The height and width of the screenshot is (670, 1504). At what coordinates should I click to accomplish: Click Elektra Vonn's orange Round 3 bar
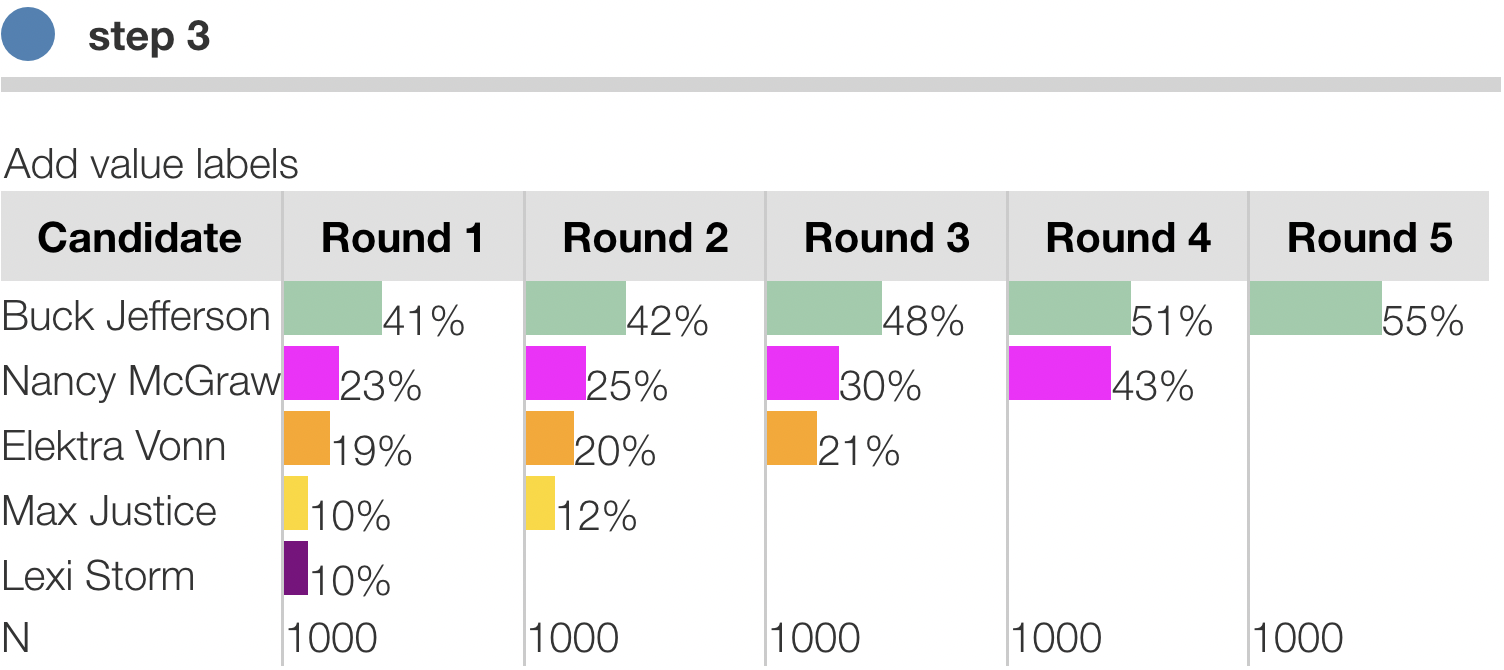(x=791, y=438)
